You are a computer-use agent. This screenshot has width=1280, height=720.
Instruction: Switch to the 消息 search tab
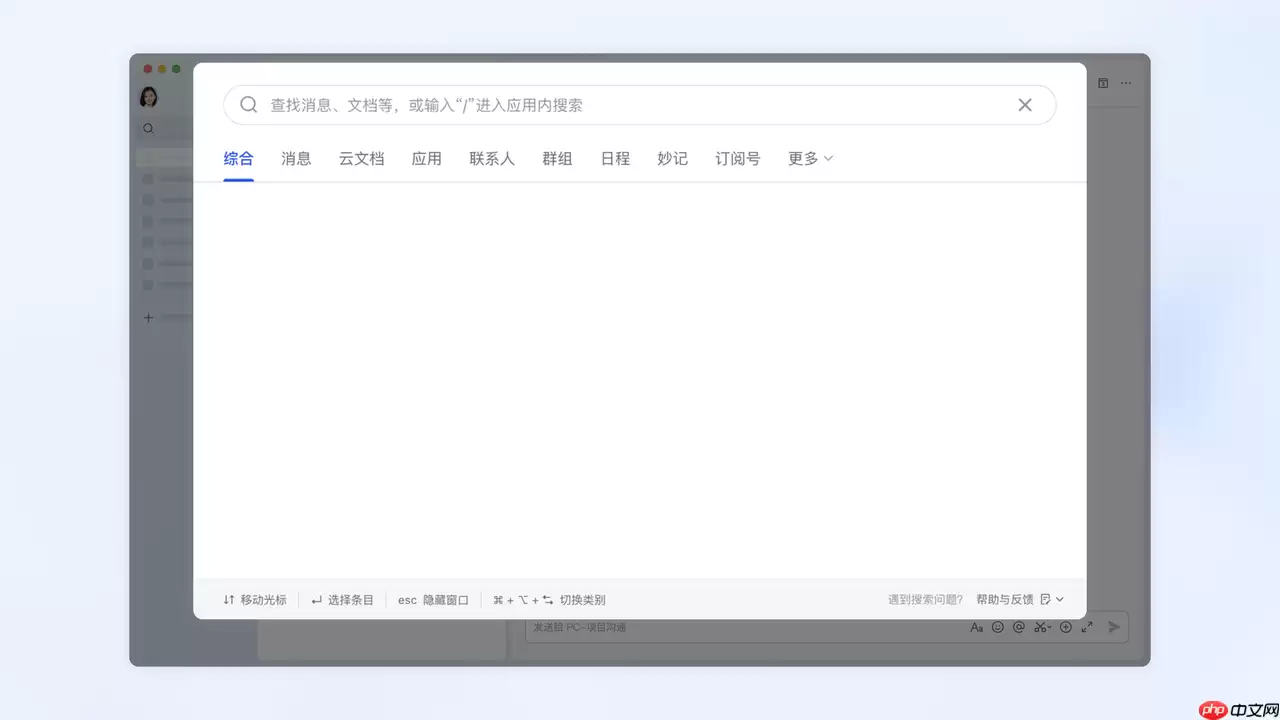tap(296, 158)
